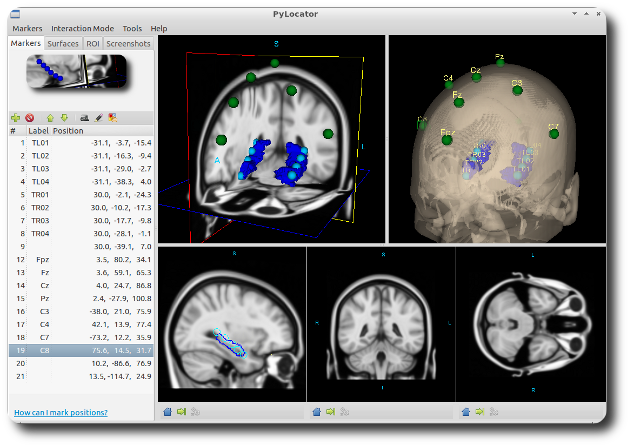Screen dimensions: 630x447
Task: Click the label/rename icon in marker toolbar
Action: [84, 118]
